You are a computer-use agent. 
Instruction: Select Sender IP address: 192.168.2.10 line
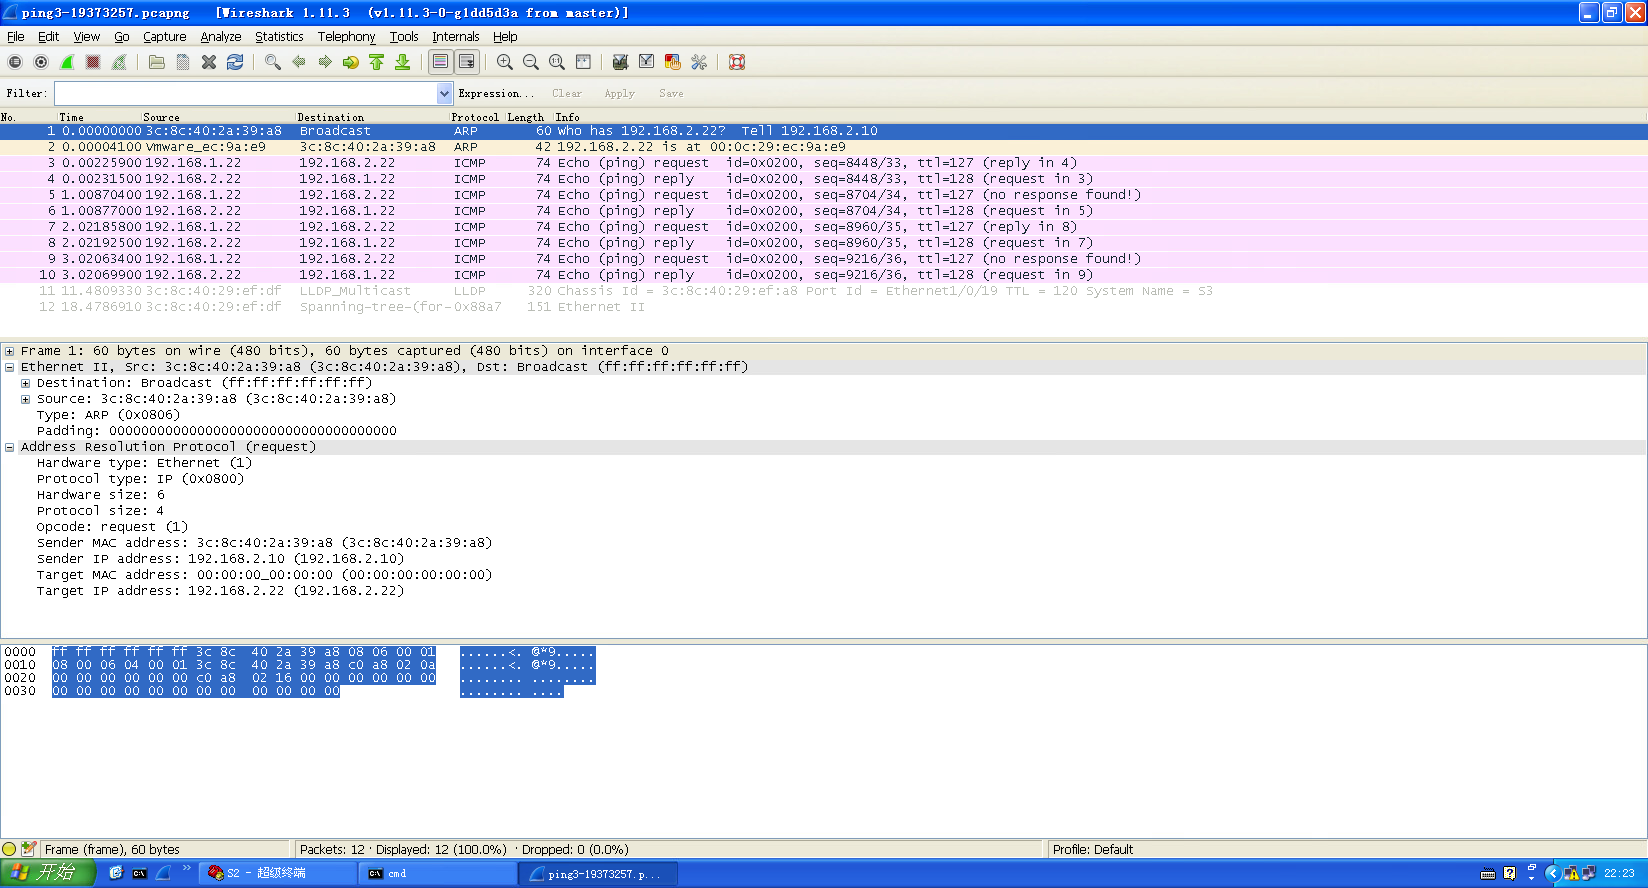pos(220,559)
